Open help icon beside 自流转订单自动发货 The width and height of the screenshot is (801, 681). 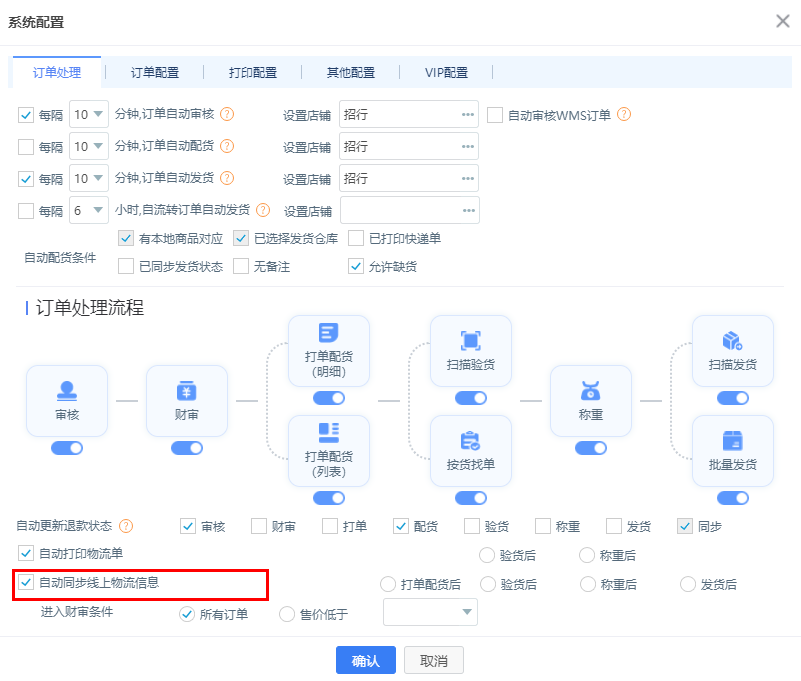click(x=263, y=210)
